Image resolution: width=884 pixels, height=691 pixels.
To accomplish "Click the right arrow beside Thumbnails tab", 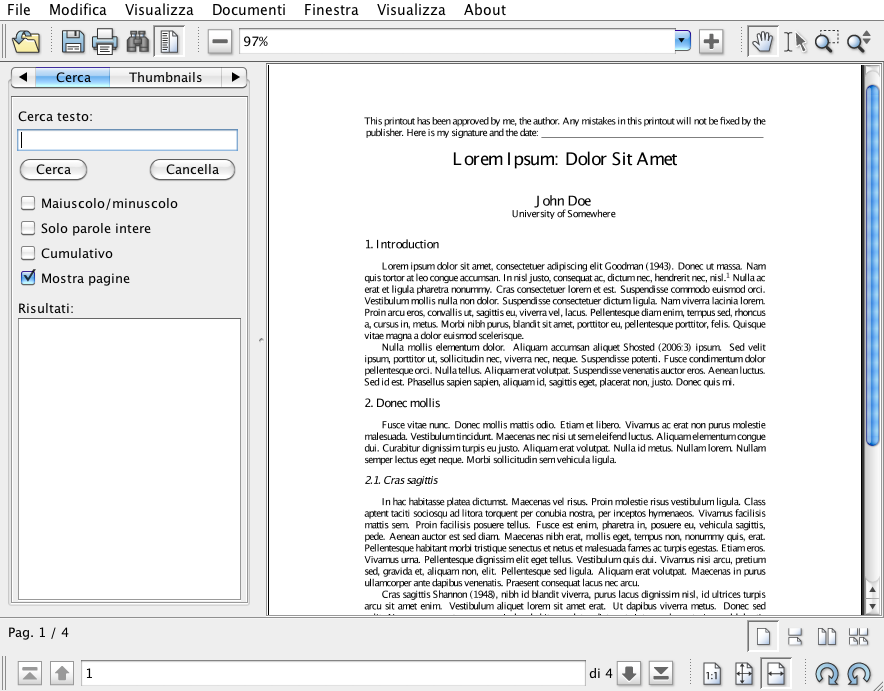I will point(236,77).
